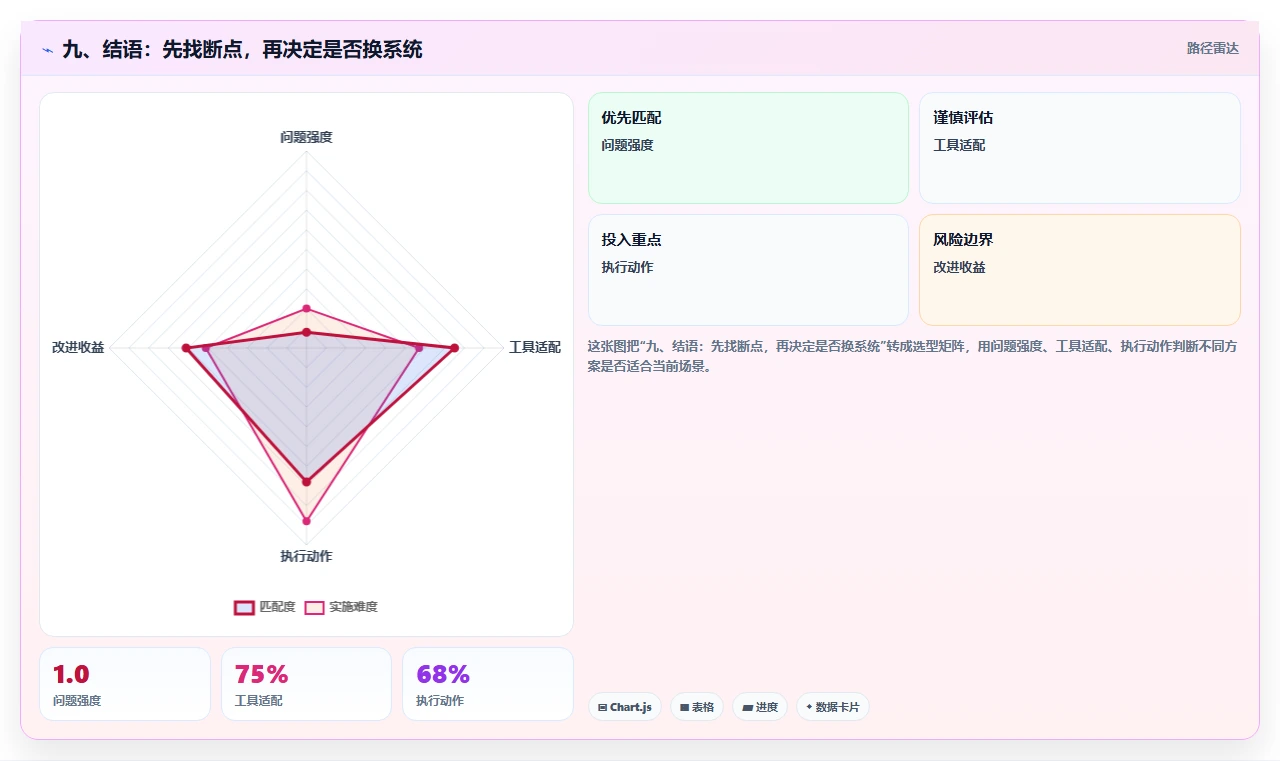1280x761 pixels.
Task: Click the 工具适配 axis label on radar
Action: [x=535, y=348]
